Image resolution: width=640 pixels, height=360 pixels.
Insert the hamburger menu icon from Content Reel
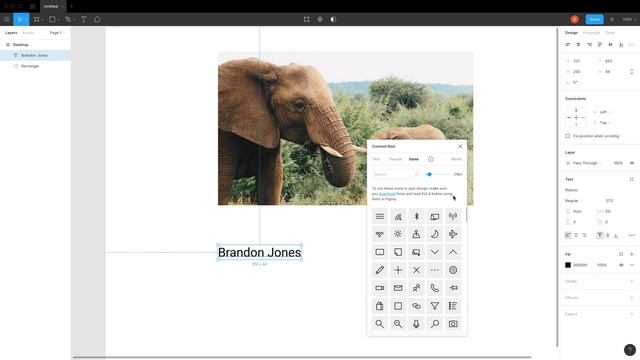pos(380,216)
